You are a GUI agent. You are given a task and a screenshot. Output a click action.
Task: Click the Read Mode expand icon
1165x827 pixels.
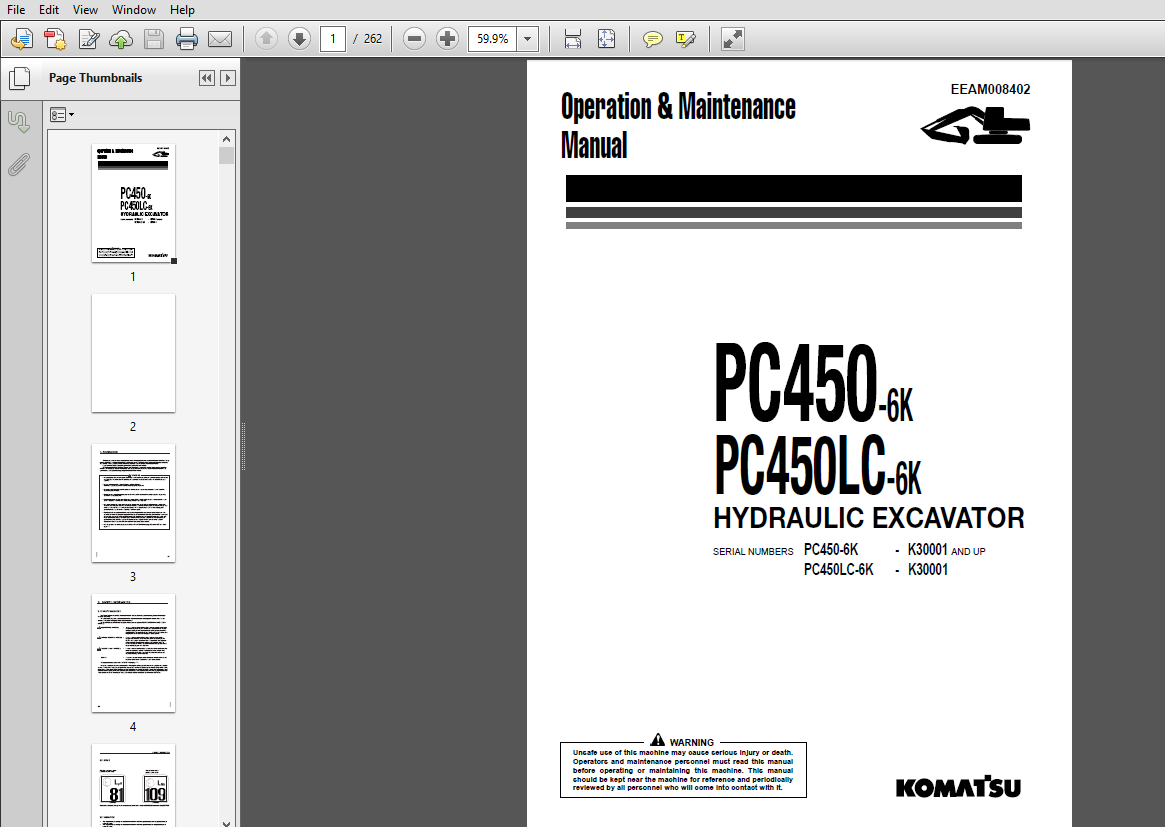(x=733, y=39)
